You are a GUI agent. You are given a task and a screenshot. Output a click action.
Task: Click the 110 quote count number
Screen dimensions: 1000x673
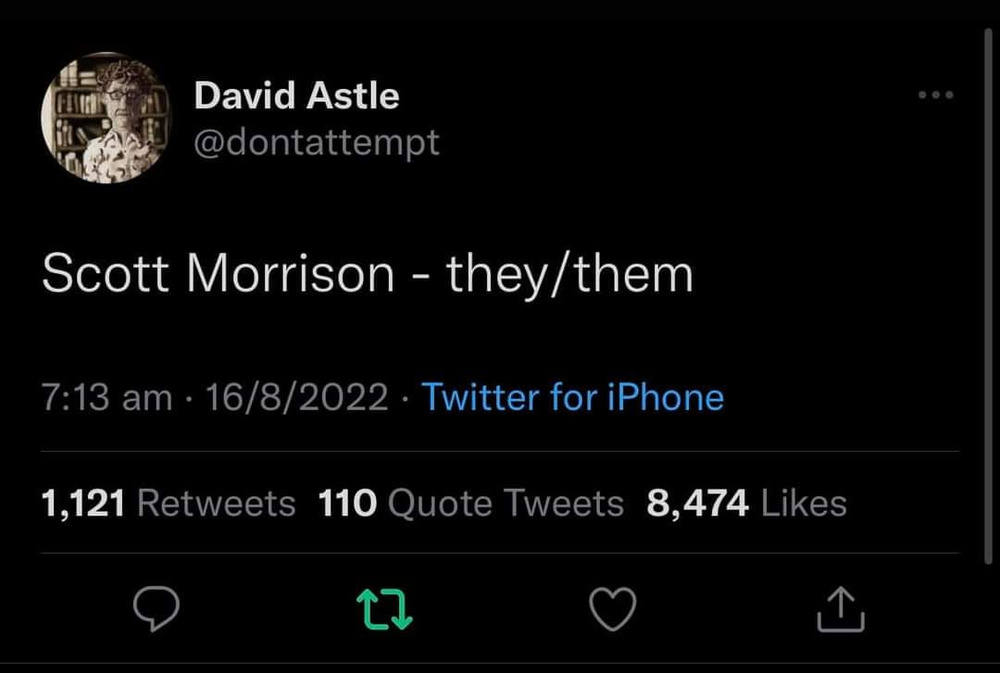pos(347,503)
